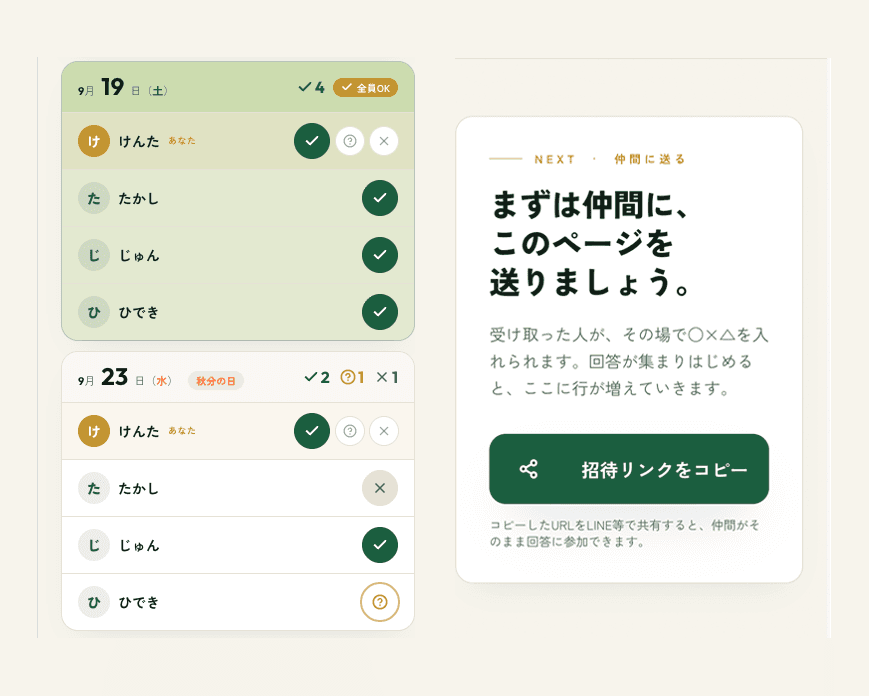The width and height of the screenshot is (869, 696).
Task: Set けんた to maybe on 9月19日
Action: tap(350, 141)
